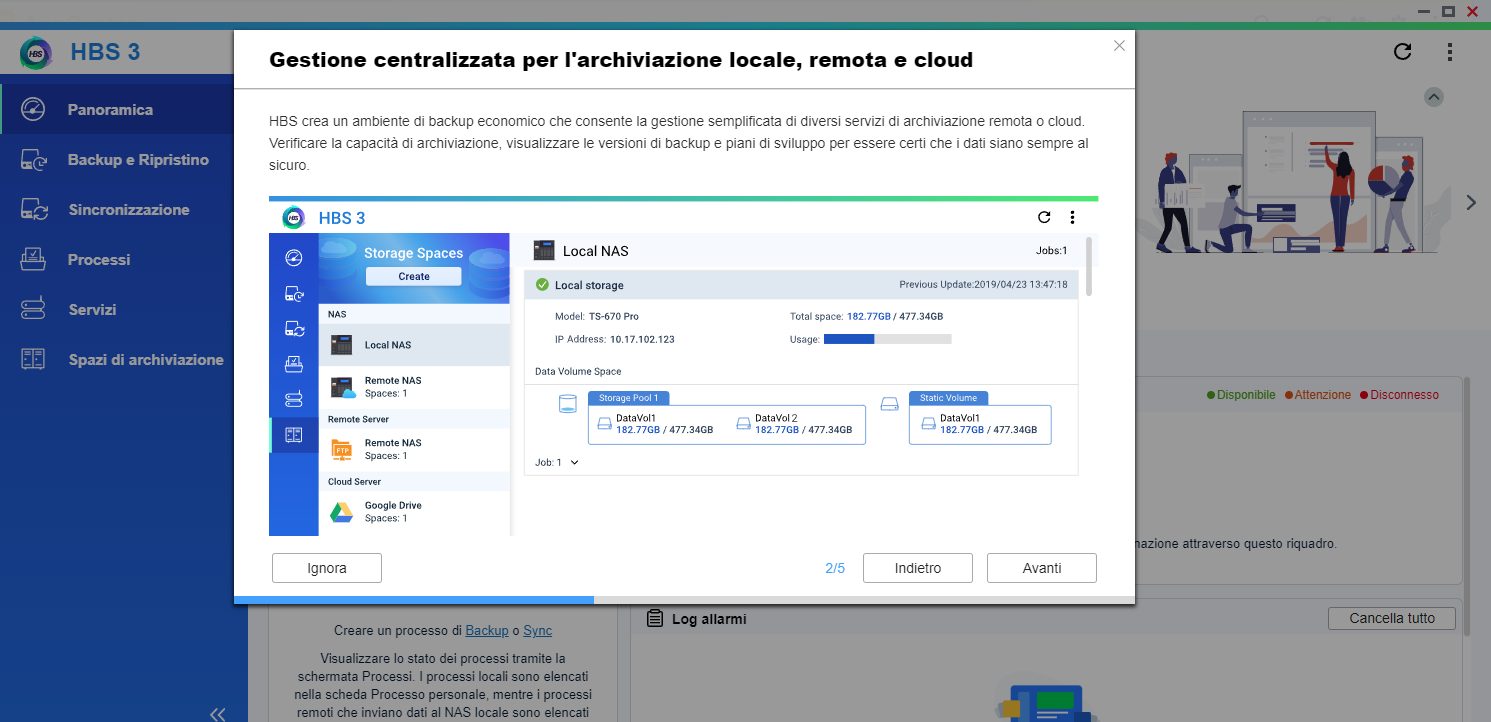Click the preview three-dot icon
Image resolution: width=1491 pixels, height=722 pixels.
click(x=1073, y=217)
